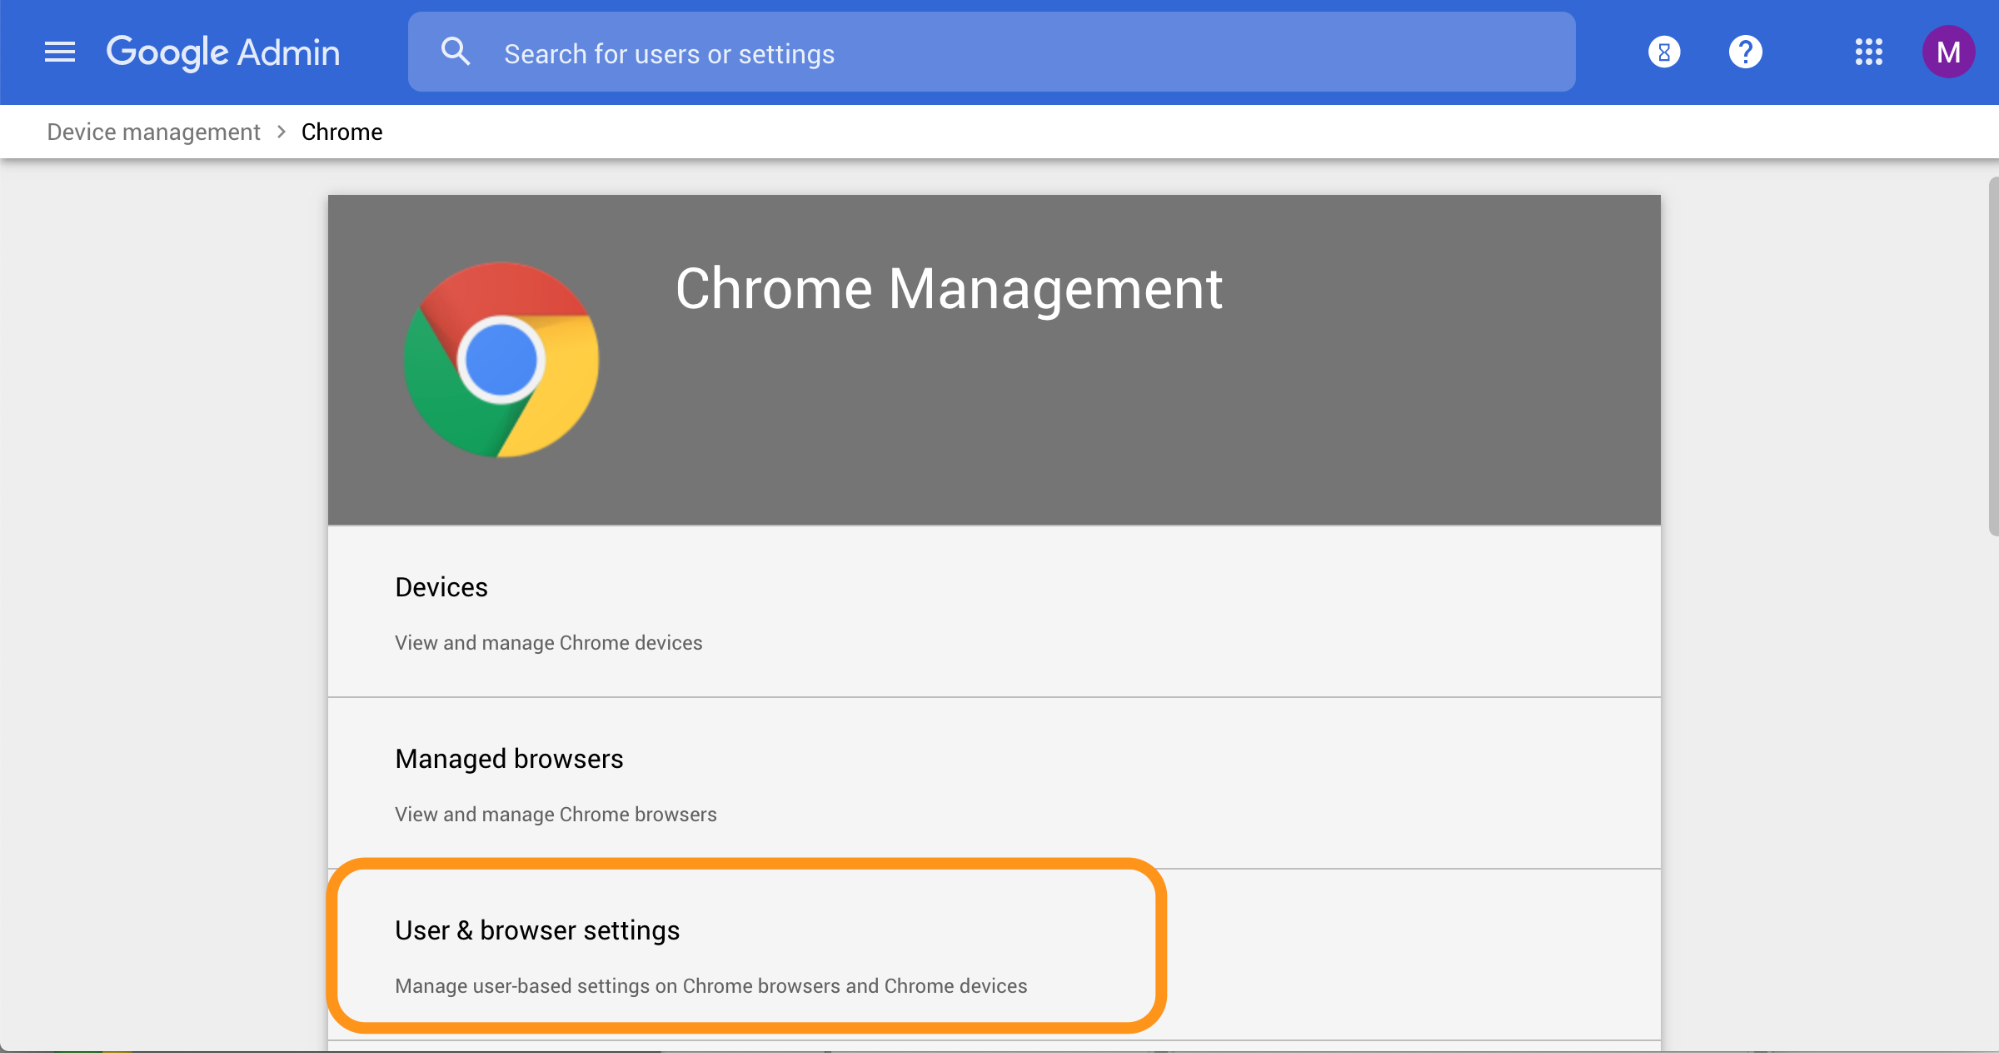
Task: Open the Managed browsers section
Action: [x=994, y=783]
